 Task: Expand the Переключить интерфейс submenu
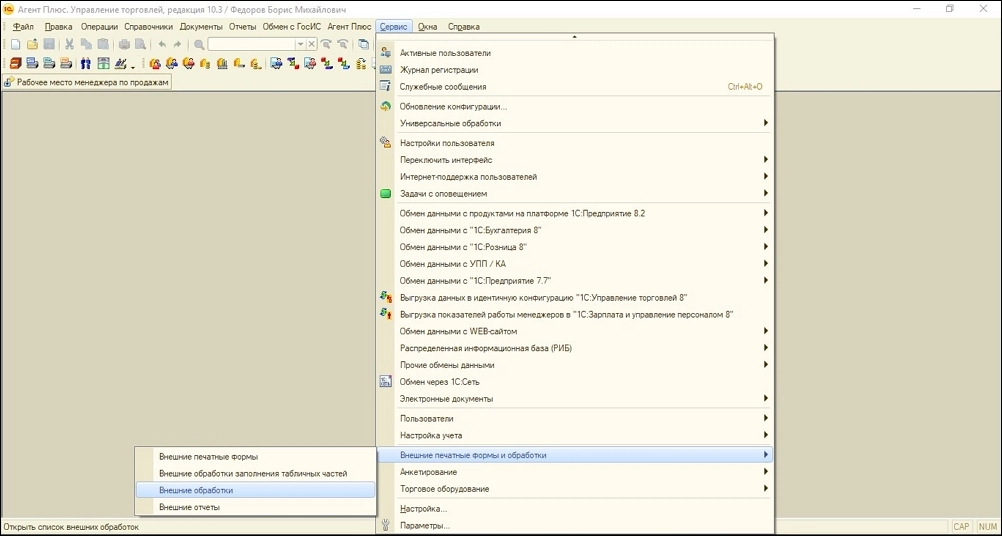766,159
